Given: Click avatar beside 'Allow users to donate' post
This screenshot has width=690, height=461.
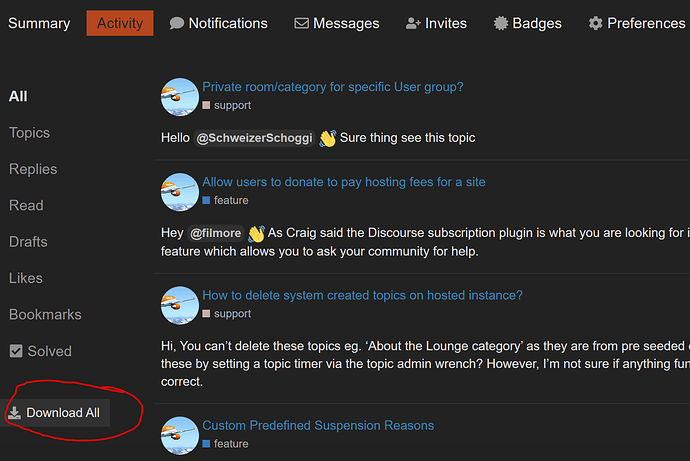Looking at the screenshot, I should point(180,192).
